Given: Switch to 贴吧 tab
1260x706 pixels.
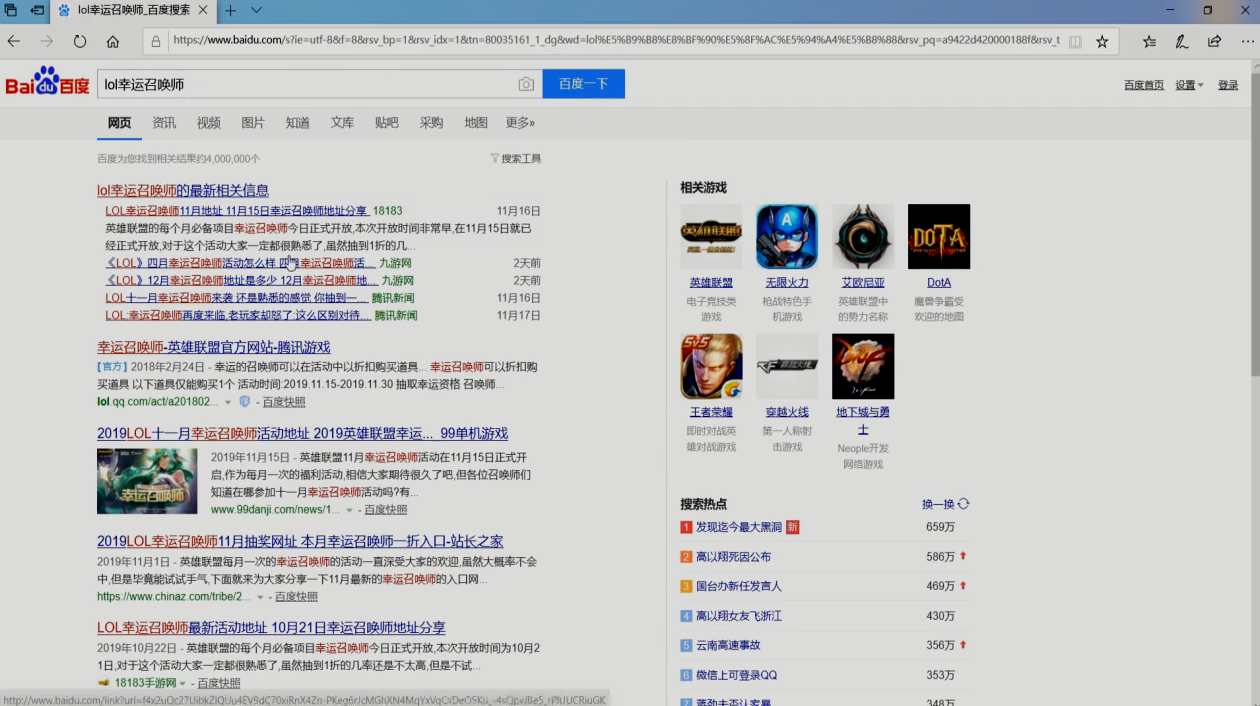Looking at the screenshot, I should coord(386,122).
